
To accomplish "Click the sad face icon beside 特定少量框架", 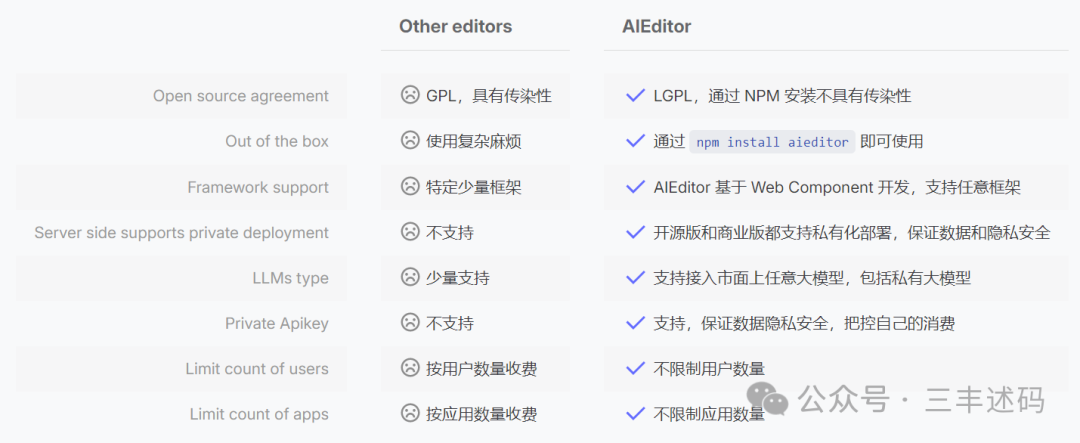I will click(x=410, y=186).
